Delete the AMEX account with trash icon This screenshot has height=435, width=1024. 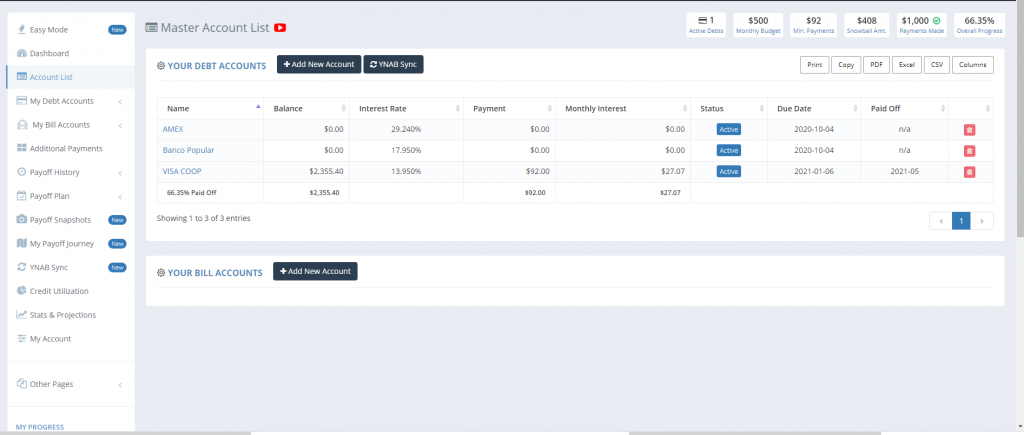969,129
